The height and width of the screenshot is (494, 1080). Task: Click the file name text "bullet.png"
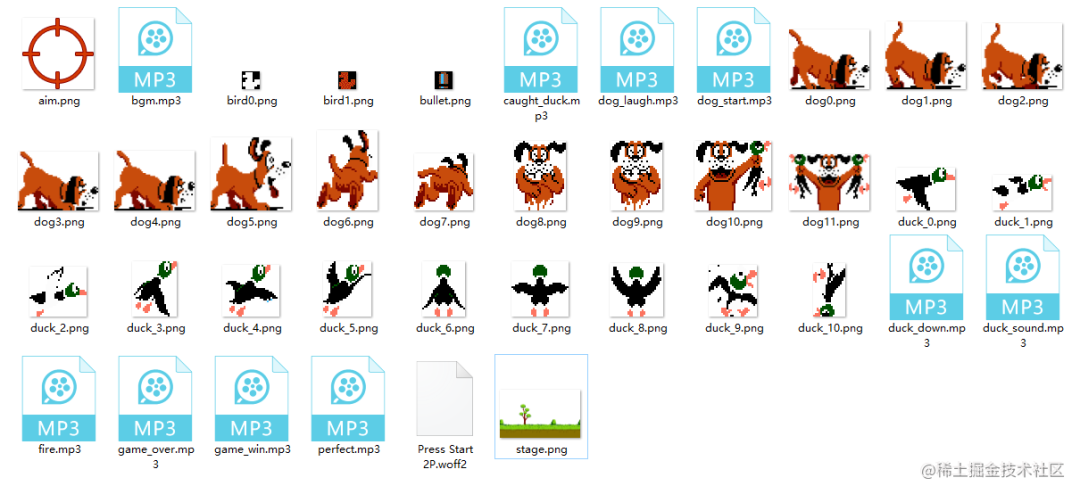pyautogui.click(x=445, y=101)
